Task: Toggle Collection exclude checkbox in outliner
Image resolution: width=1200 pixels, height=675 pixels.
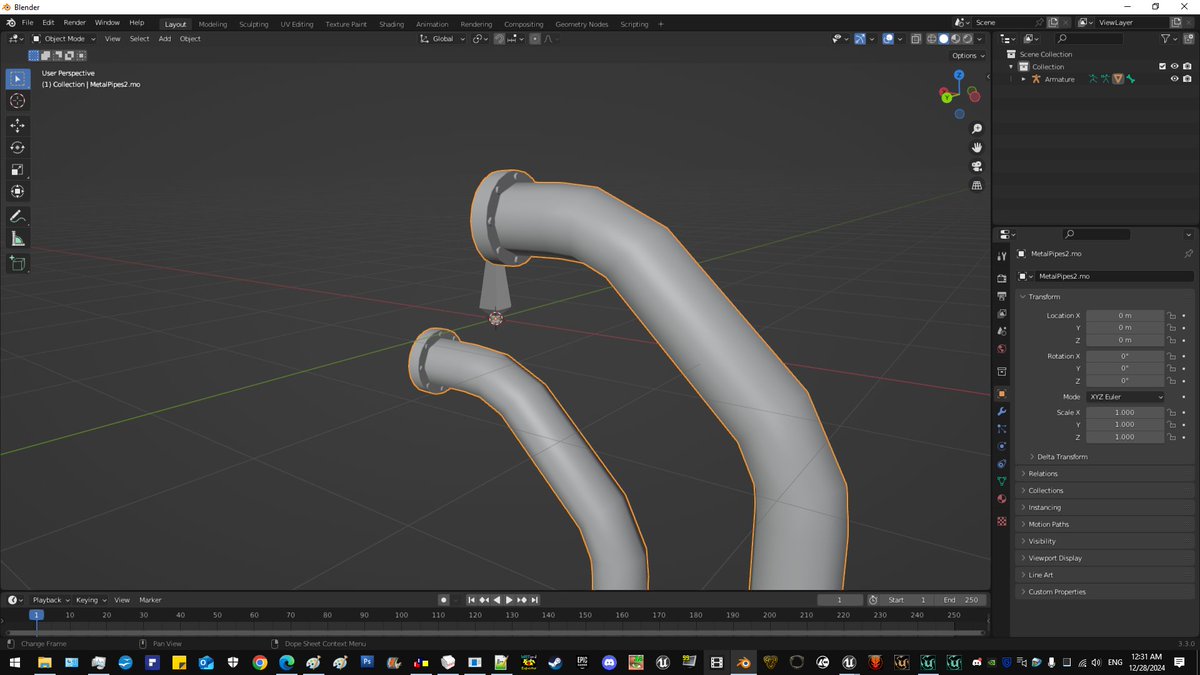Action: pos(1162,66)
